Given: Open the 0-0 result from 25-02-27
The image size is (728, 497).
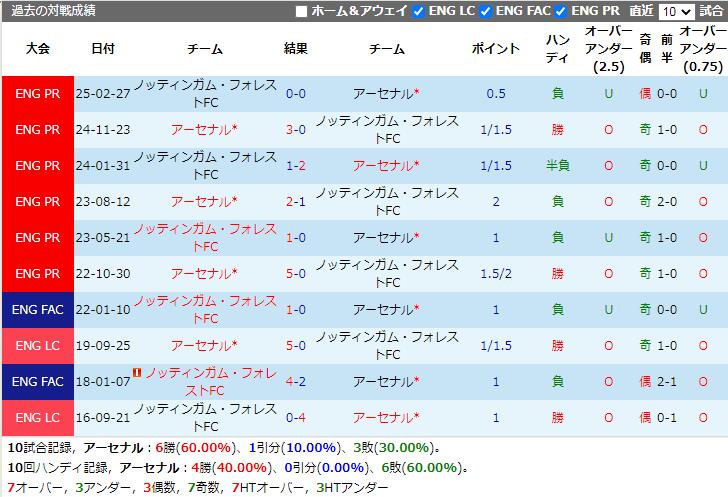Looking at the screenshot, I should pos(296,94).
